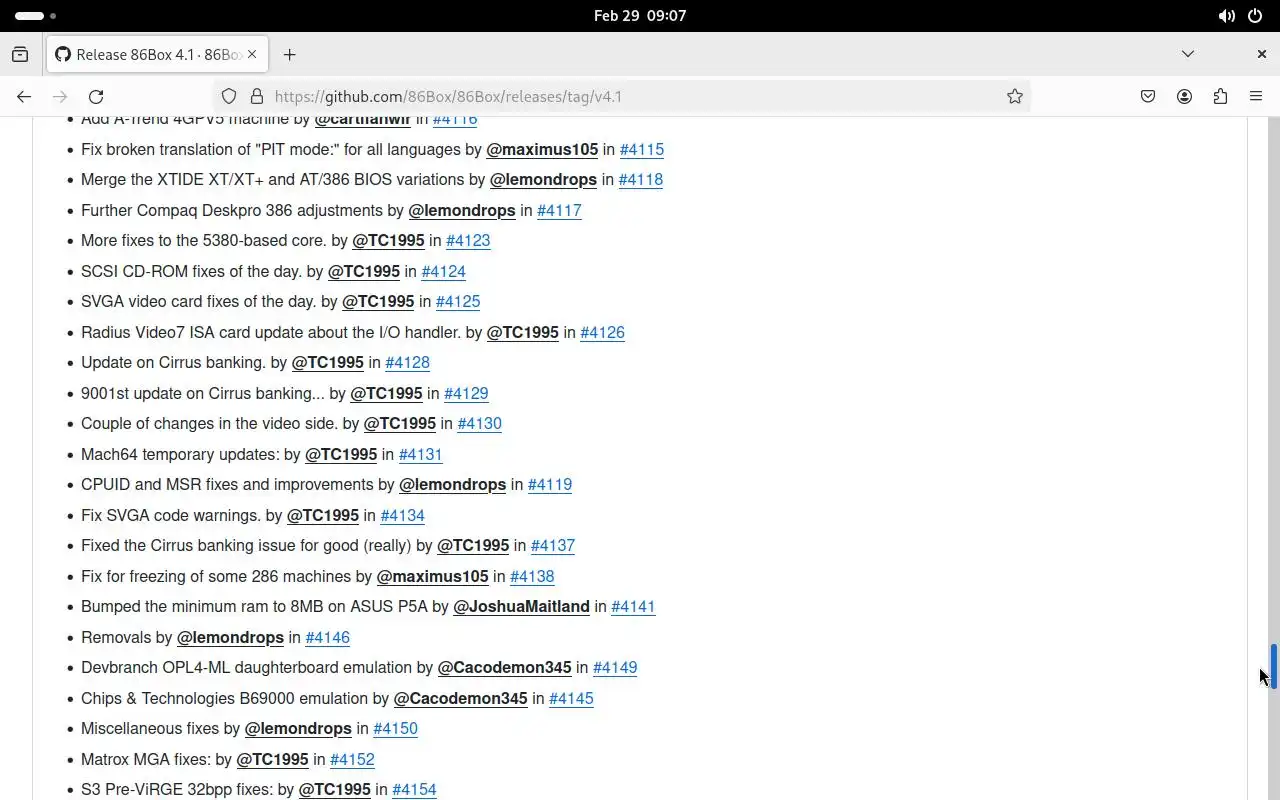1280x800 pixels.
Task: Open pull request #4131
Action: tap(421, 454)
